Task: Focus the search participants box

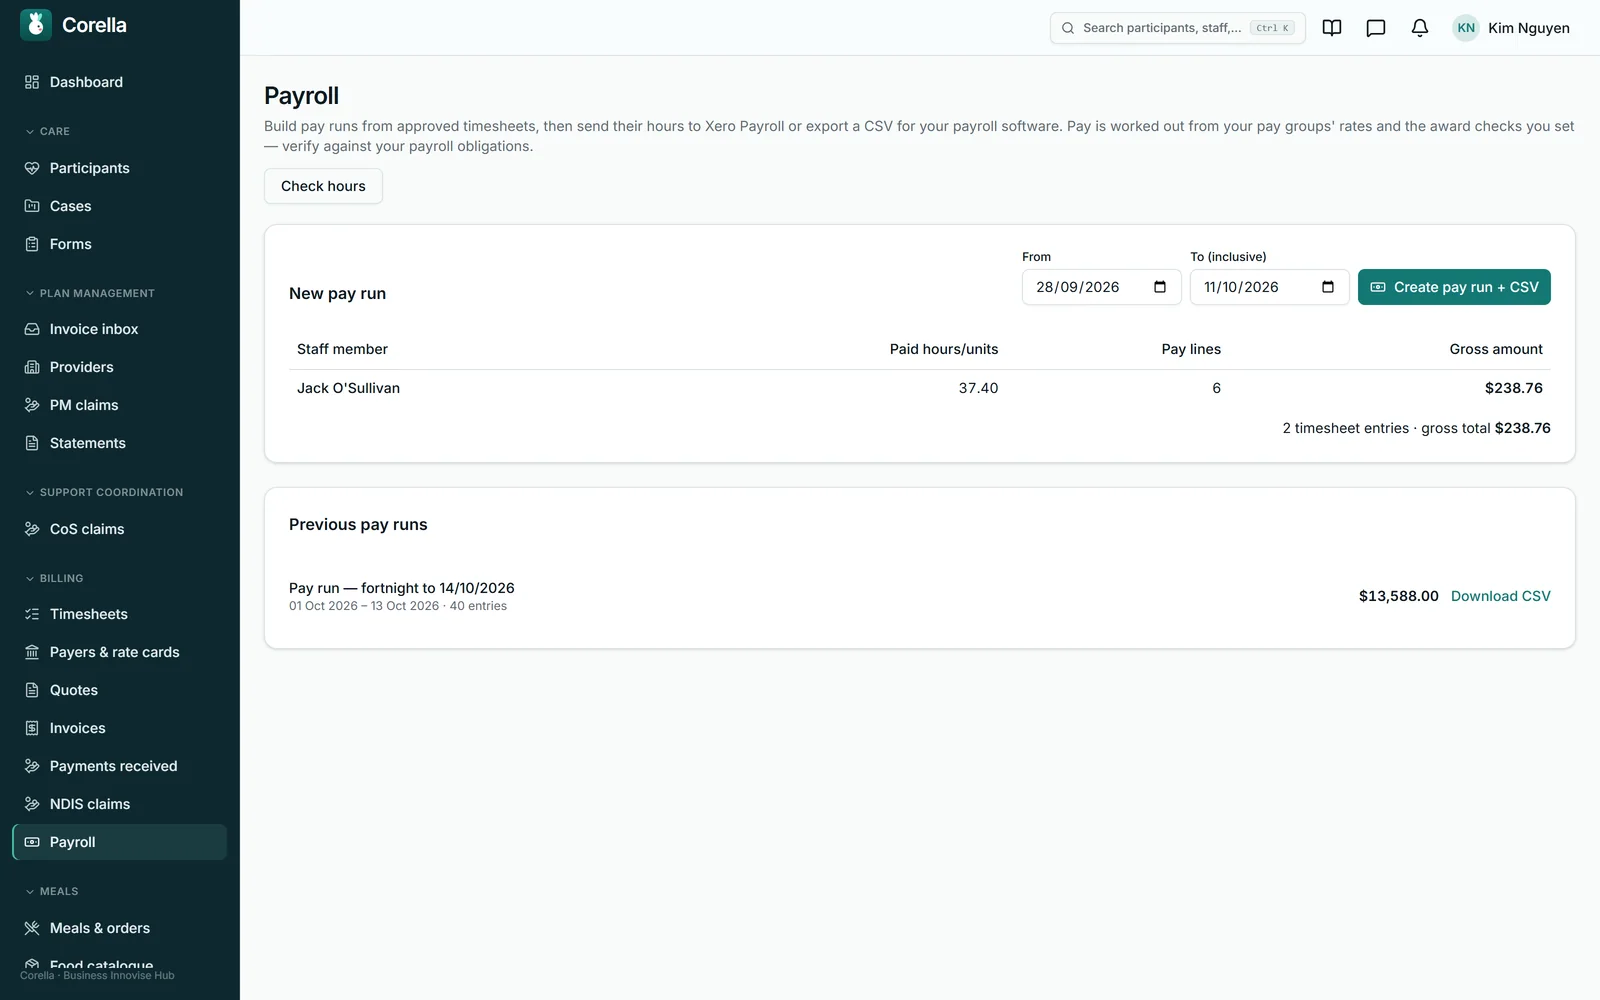Action: [x=1177, y=28]
